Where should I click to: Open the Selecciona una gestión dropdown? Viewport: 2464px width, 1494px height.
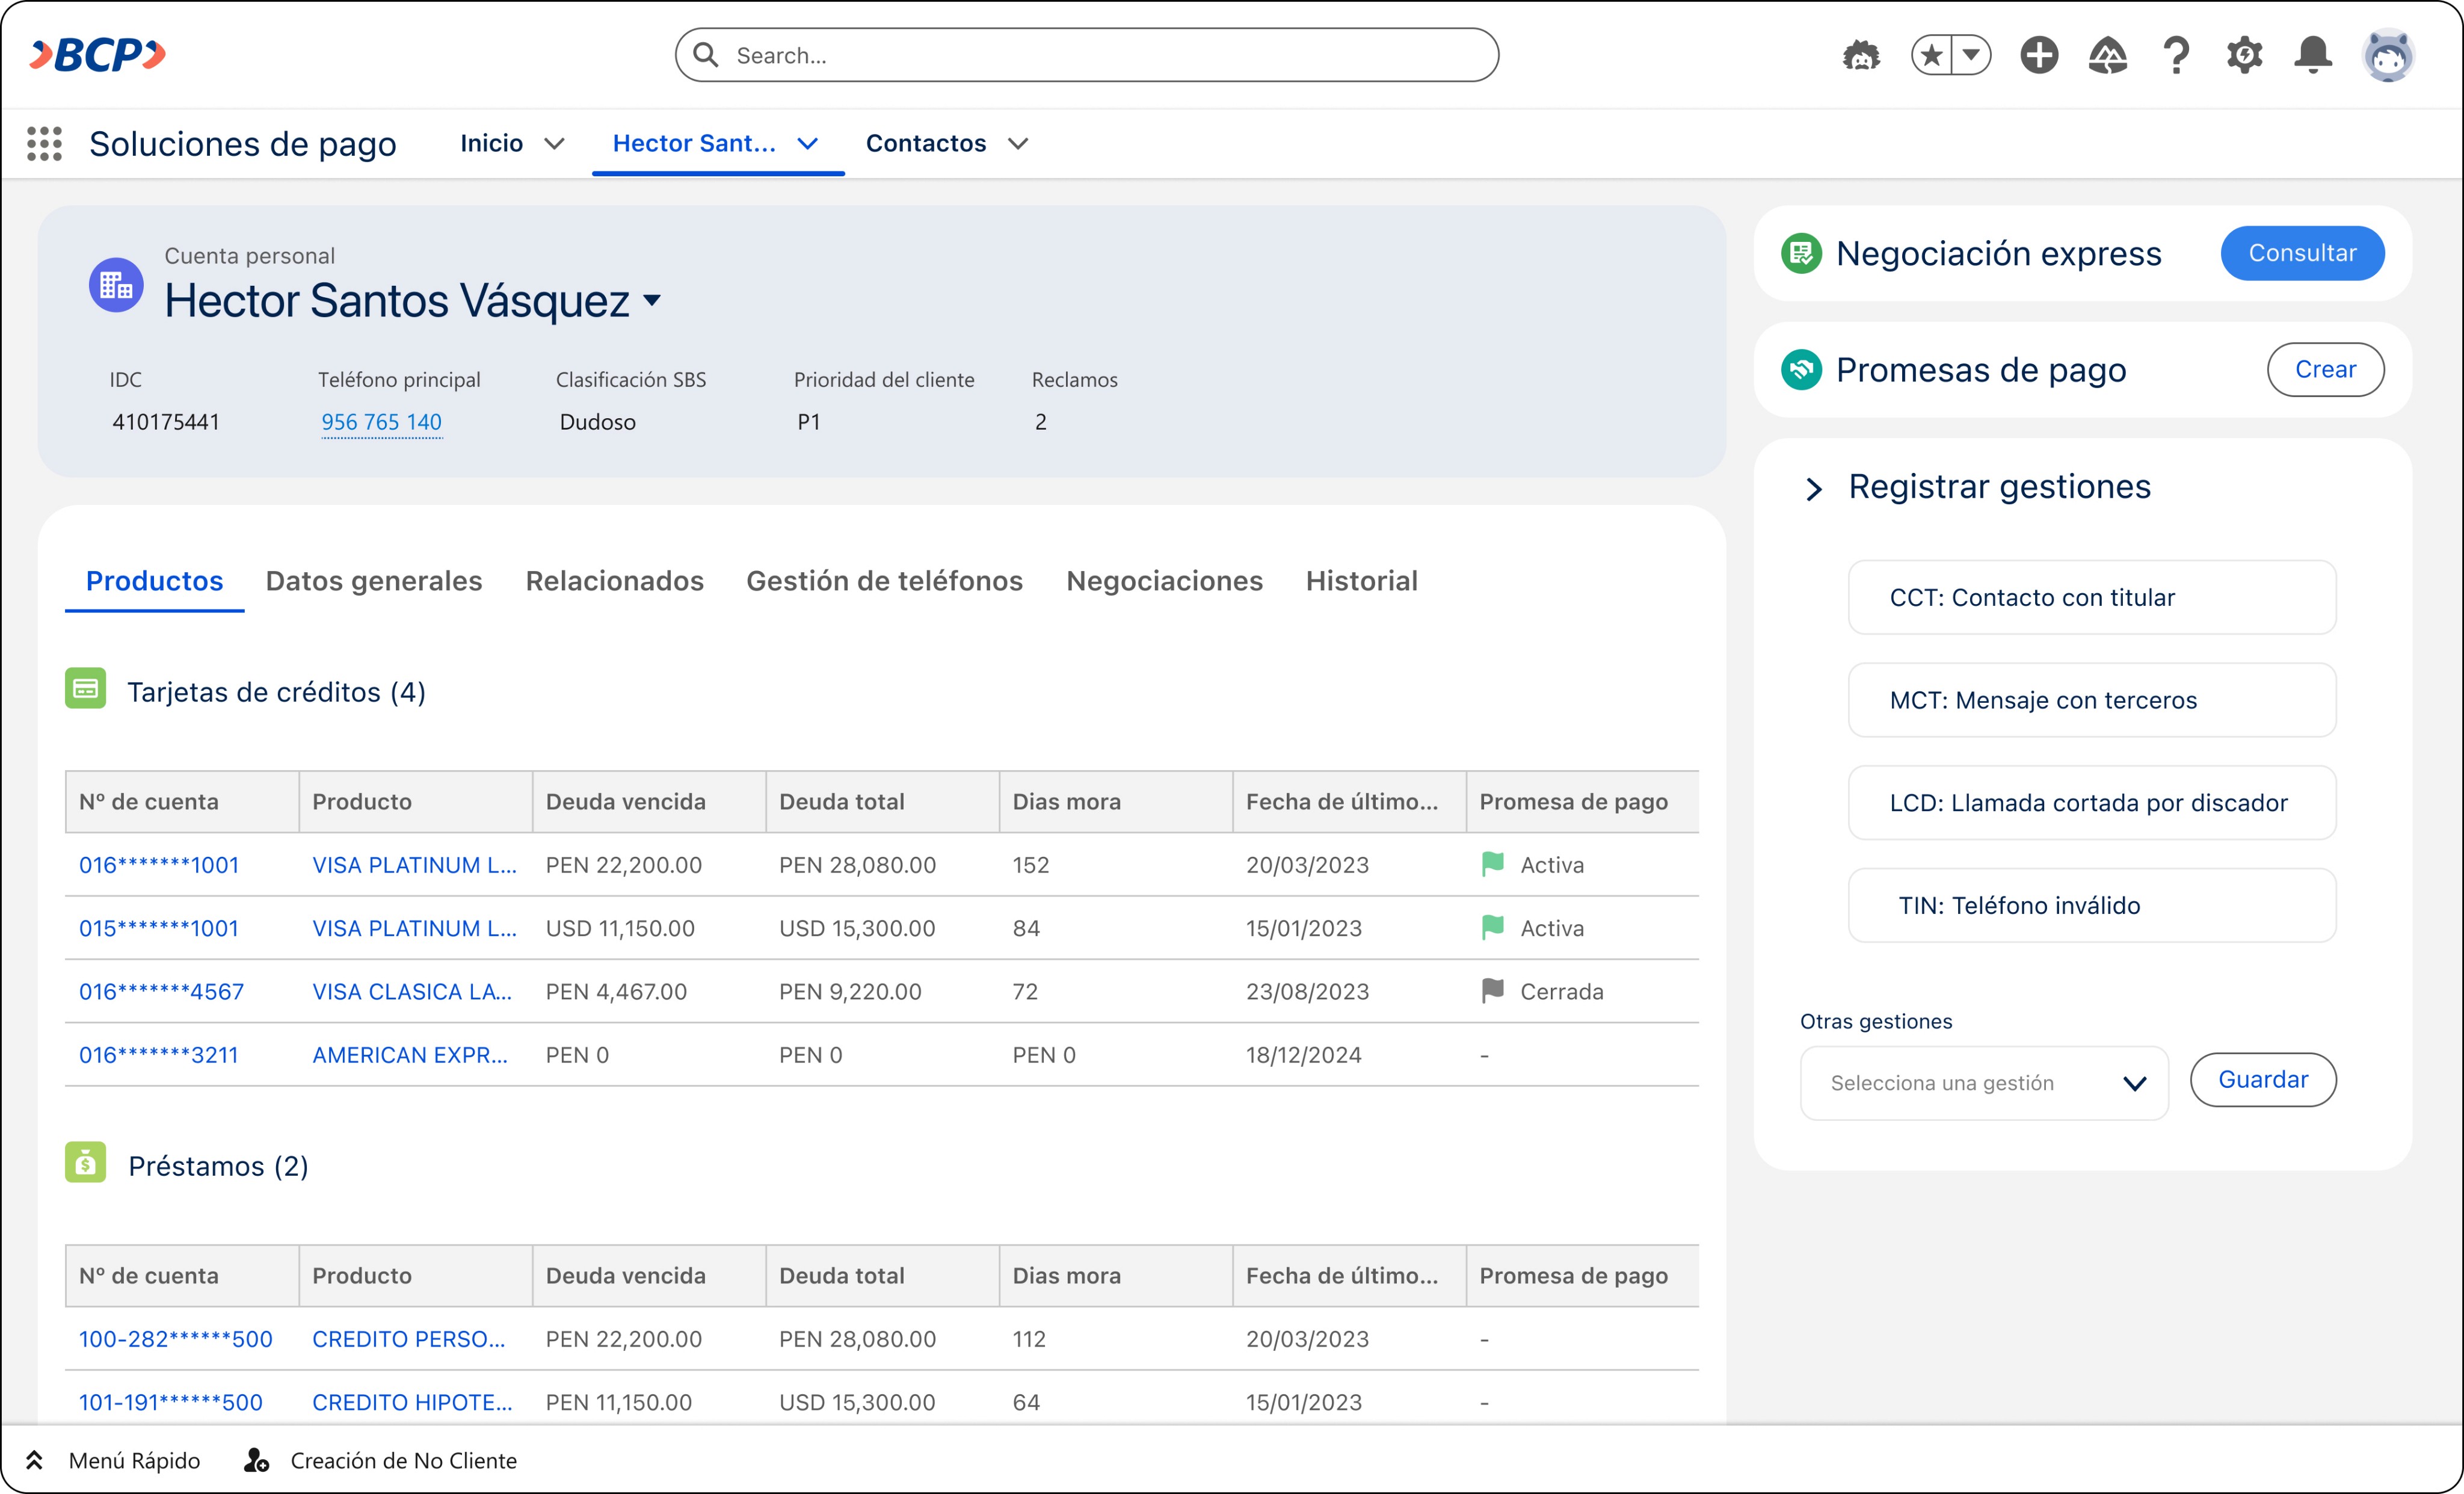1983,1083
